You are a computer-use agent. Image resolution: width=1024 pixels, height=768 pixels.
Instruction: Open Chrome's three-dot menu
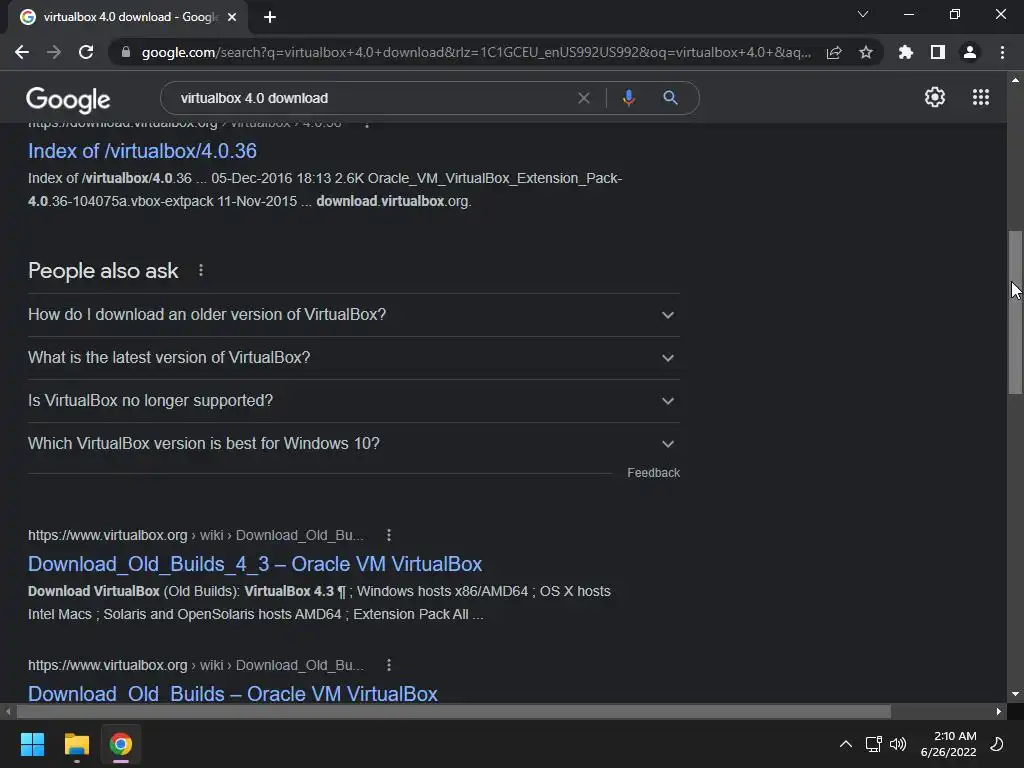point(1002,52)
